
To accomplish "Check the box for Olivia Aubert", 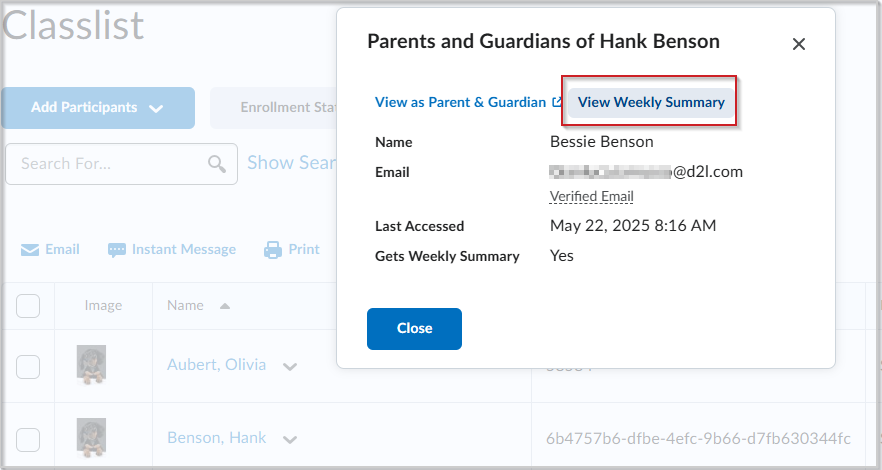I will click(x=28, y=366).
